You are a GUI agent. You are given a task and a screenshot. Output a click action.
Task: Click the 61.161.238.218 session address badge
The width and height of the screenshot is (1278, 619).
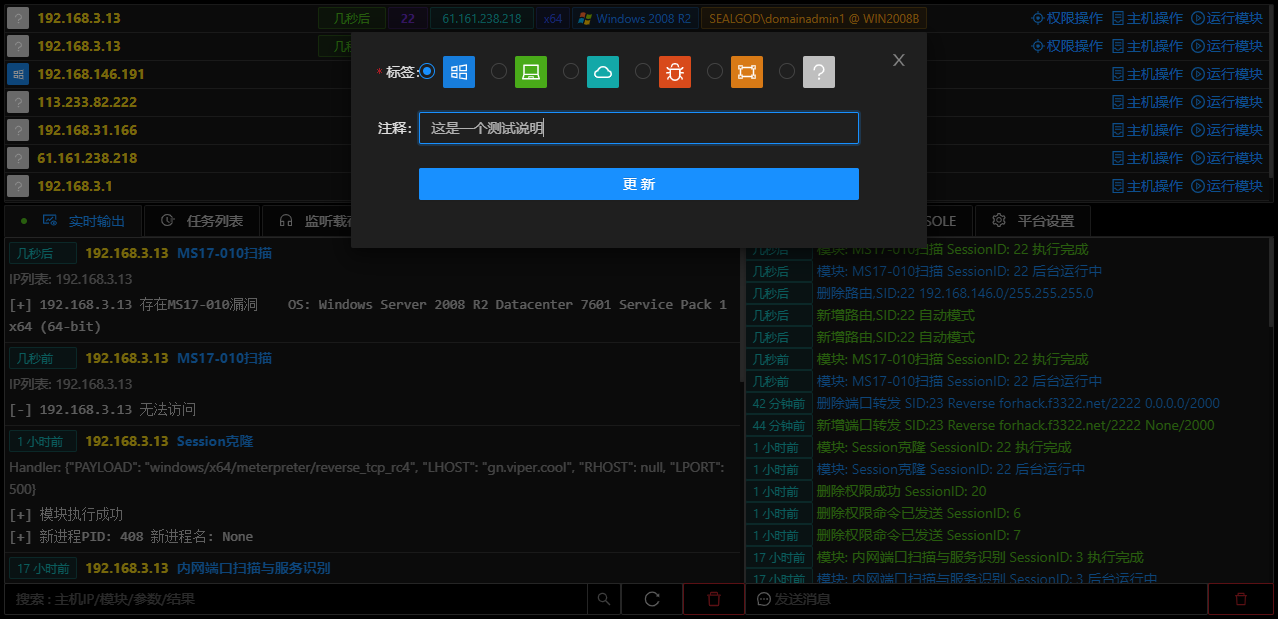pyautogui.click(x=482, y=18)
